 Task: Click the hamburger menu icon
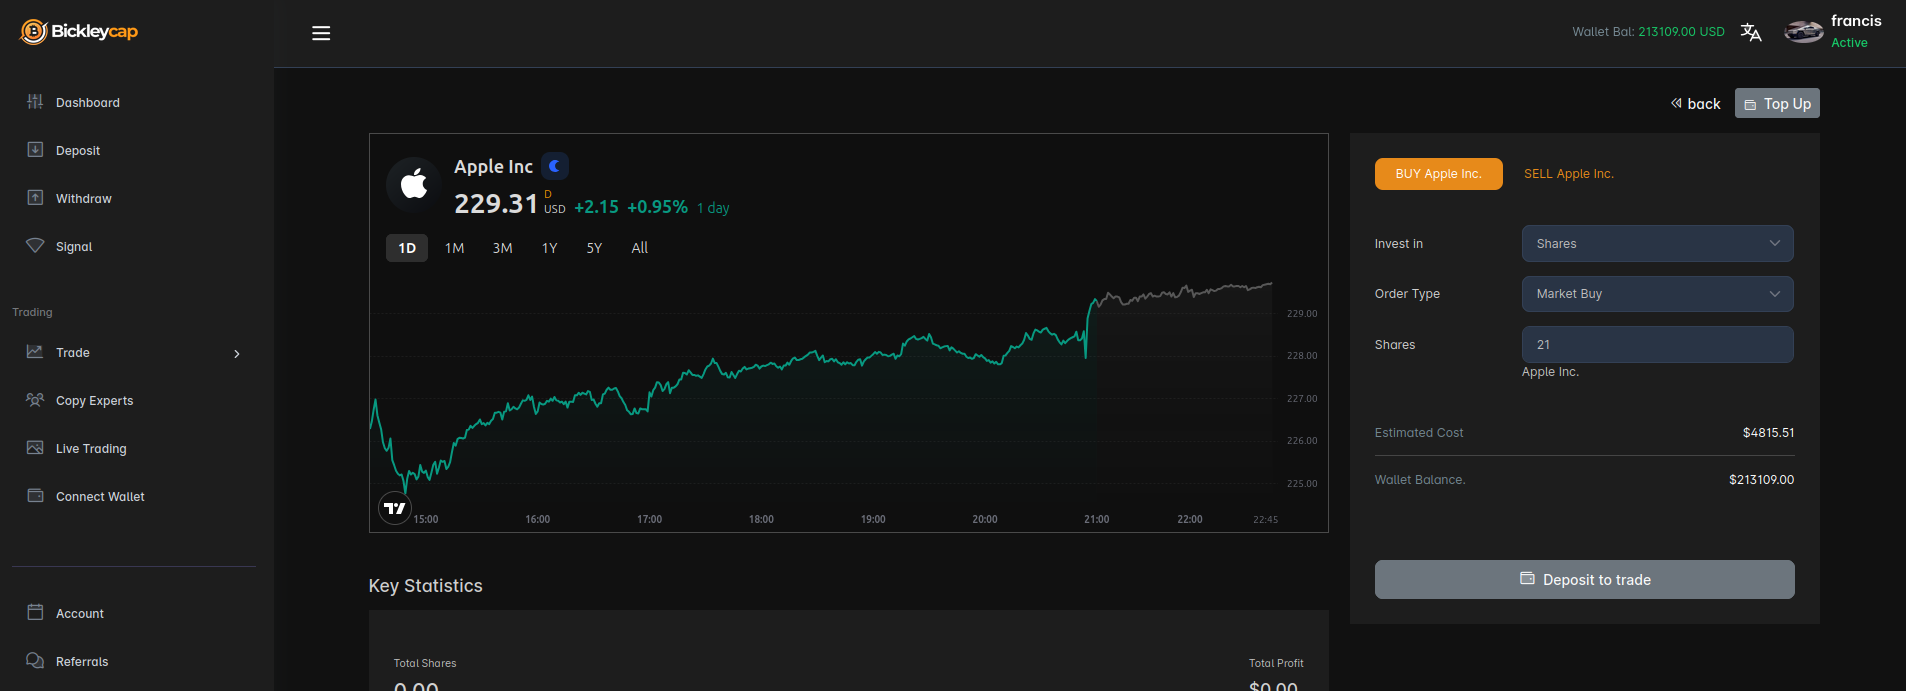[x=321, y=33]
